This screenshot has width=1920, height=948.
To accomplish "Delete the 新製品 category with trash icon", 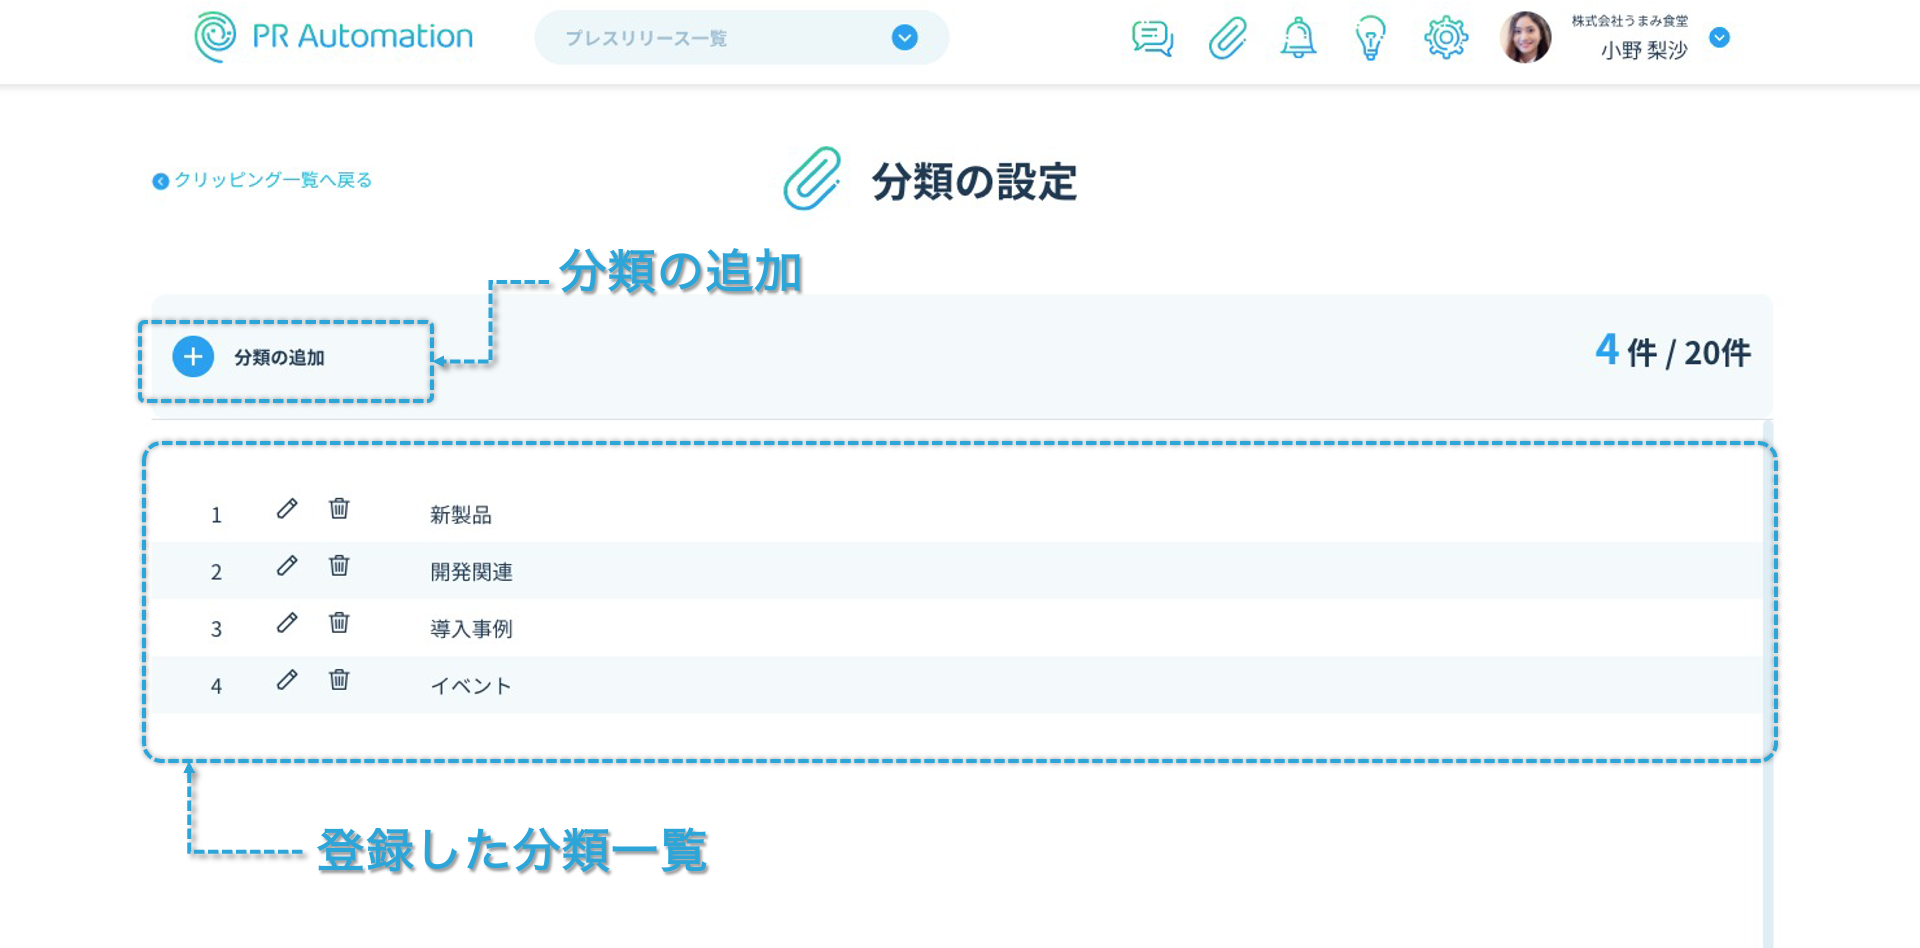I will point(339,509).
